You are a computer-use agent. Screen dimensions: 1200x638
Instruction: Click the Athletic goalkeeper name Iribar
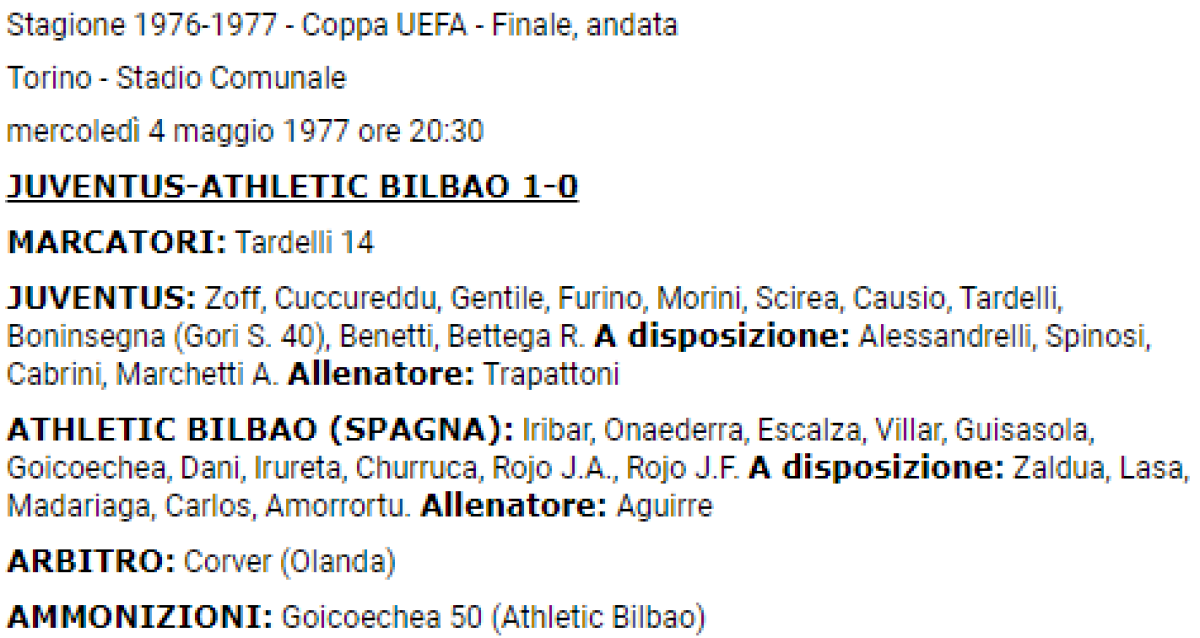(559, 431)
